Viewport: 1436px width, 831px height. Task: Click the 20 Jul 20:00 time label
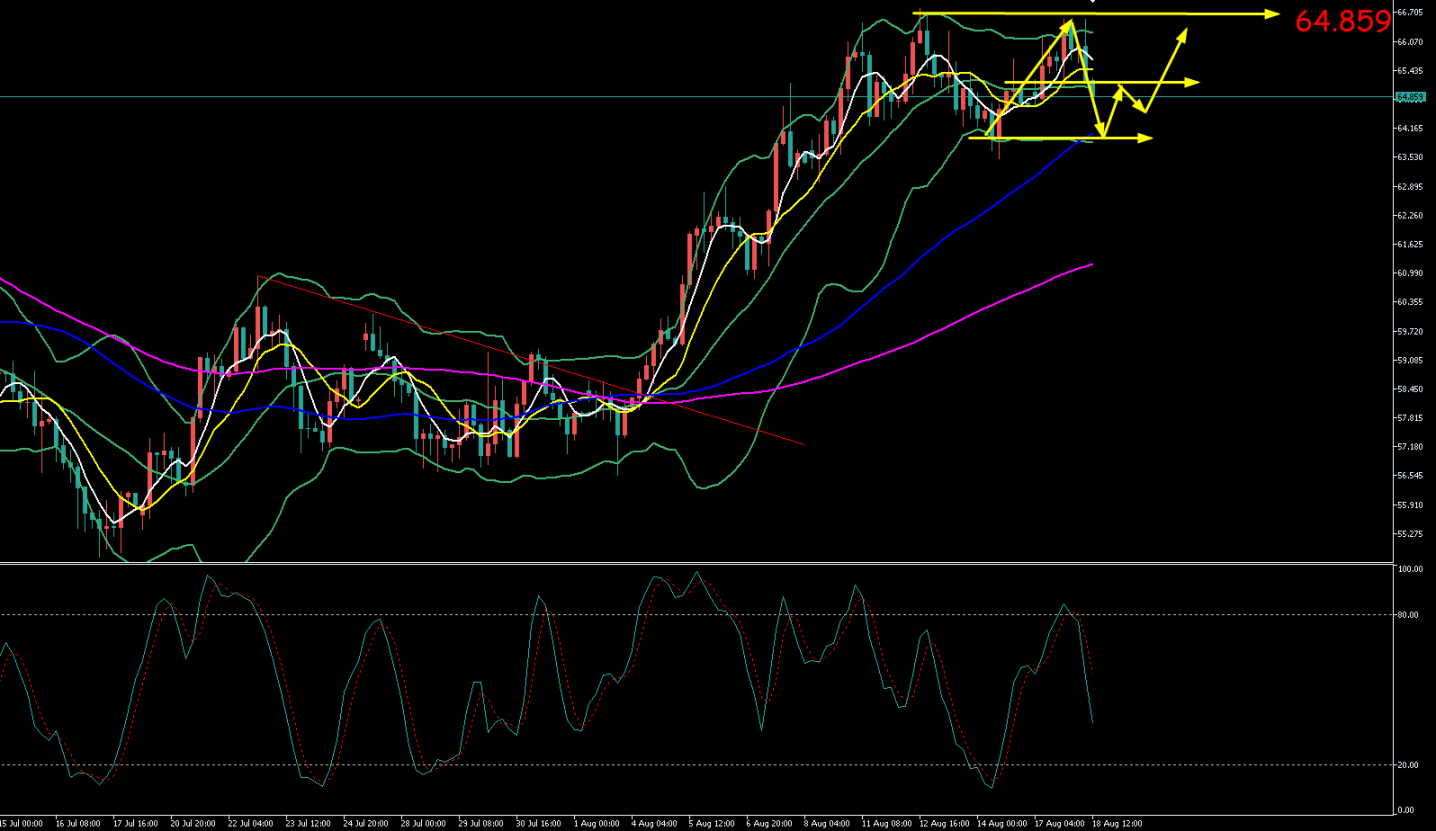[x=192, y=824]
